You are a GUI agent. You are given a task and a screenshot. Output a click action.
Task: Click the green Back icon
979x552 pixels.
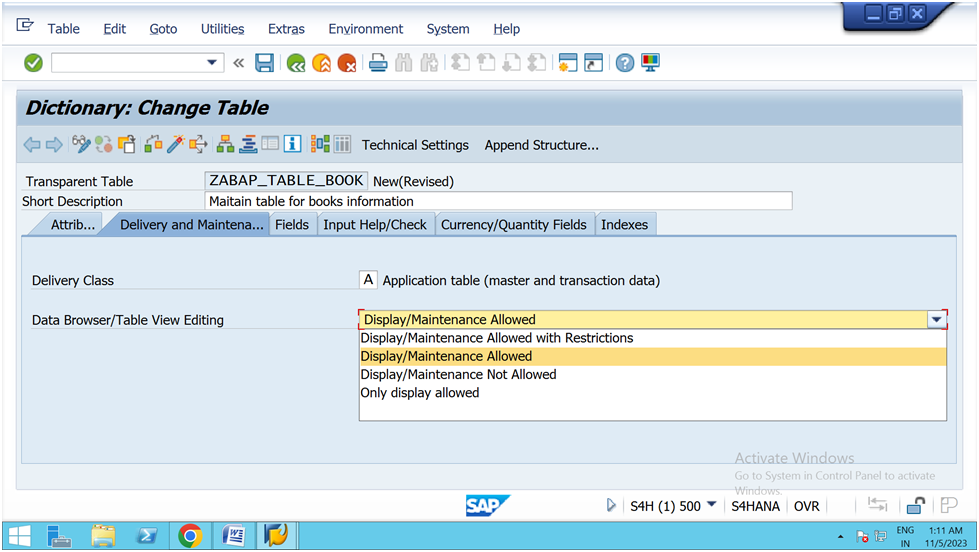(296, 62)
